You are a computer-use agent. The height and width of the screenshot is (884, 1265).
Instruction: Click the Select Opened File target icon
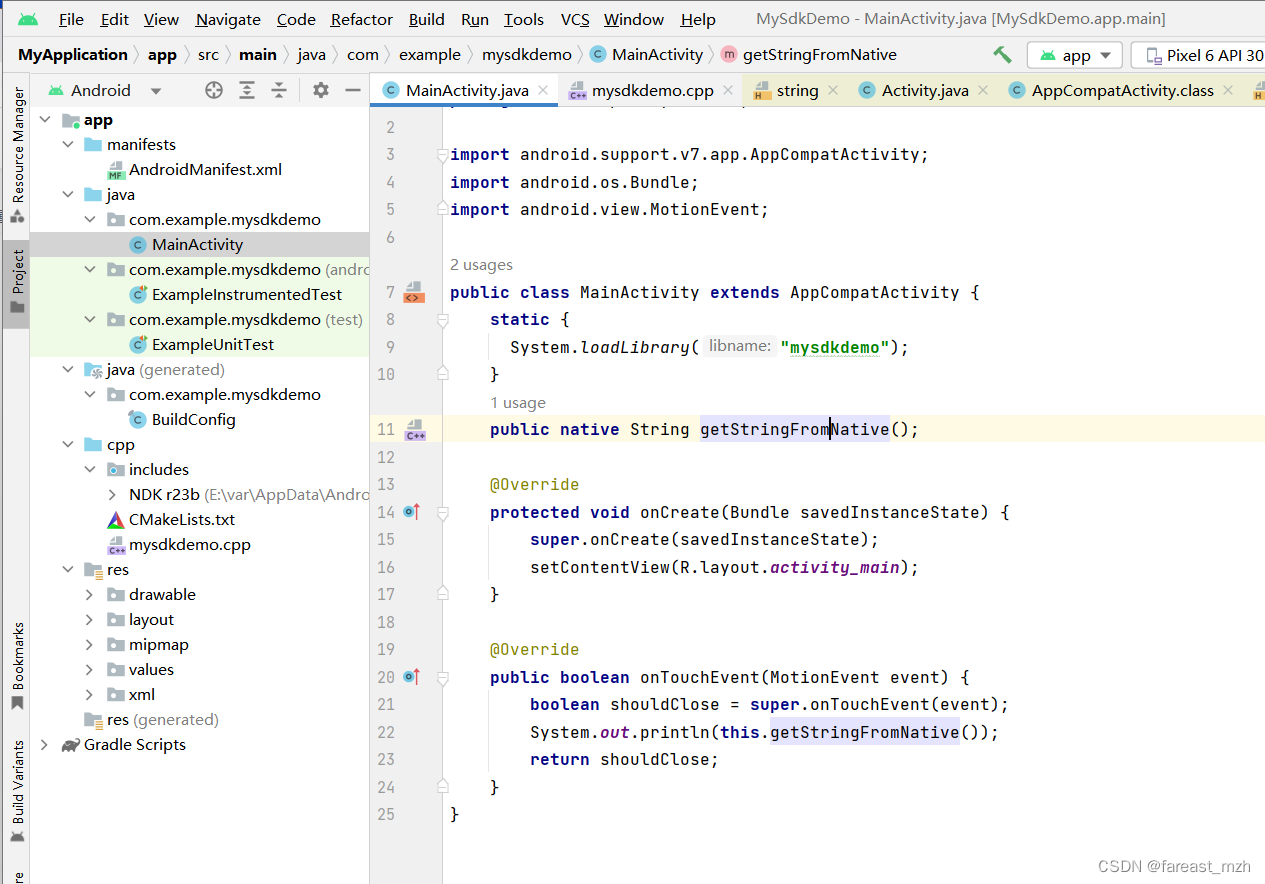[214, 90]
